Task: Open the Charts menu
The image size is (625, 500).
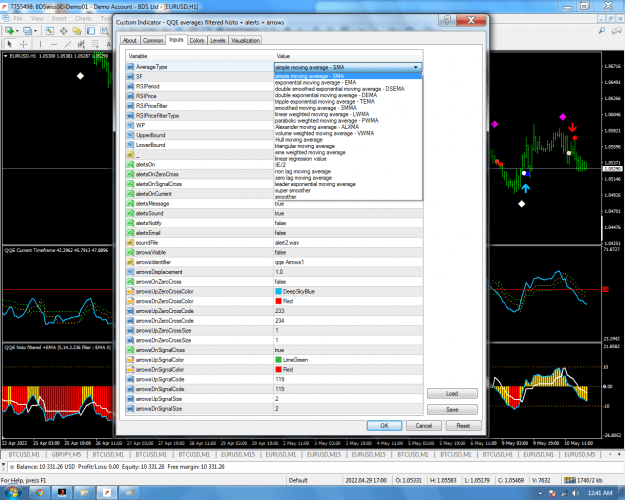Action: [x=83, y=18]
